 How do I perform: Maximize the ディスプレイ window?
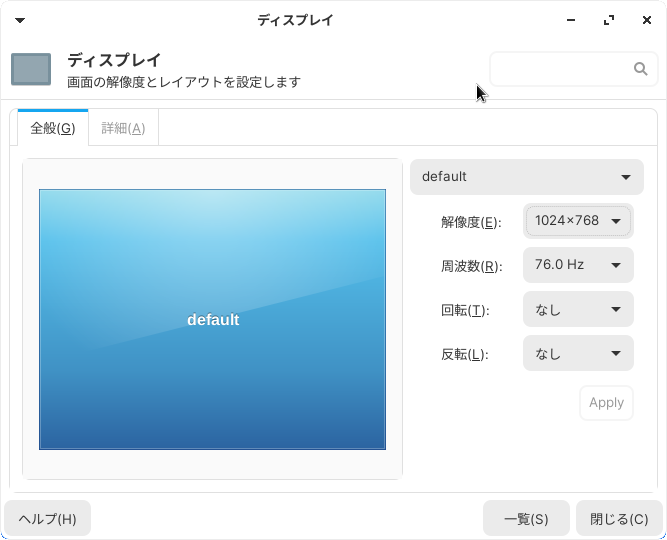coord(609,20)
